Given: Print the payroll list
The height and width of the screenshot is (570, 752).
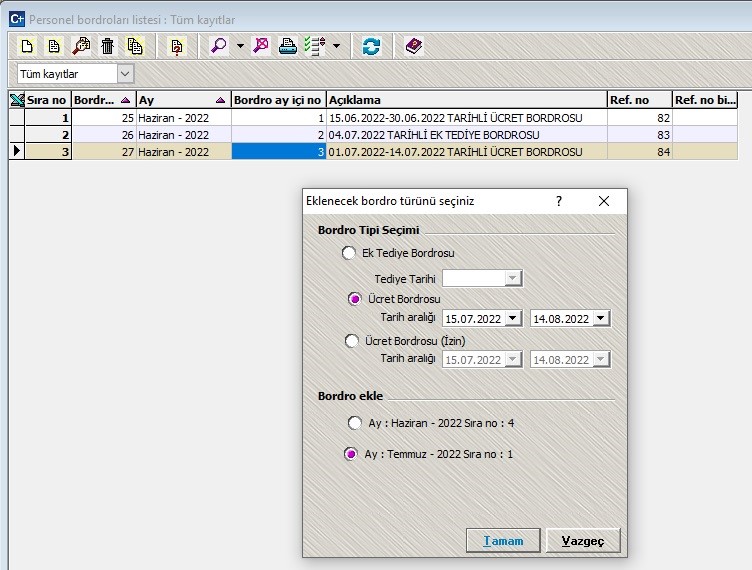Looking at the screenshot, I should (x=288, y=47).
